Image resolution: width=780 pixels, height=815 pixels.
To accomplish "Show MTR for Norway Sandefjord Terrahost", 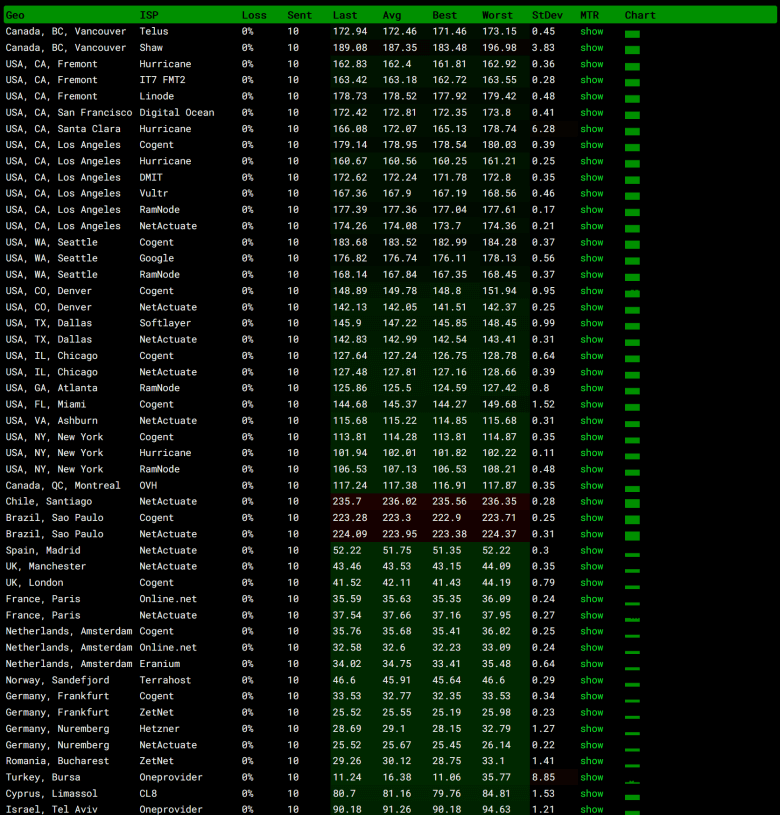I will coord(591,680).
